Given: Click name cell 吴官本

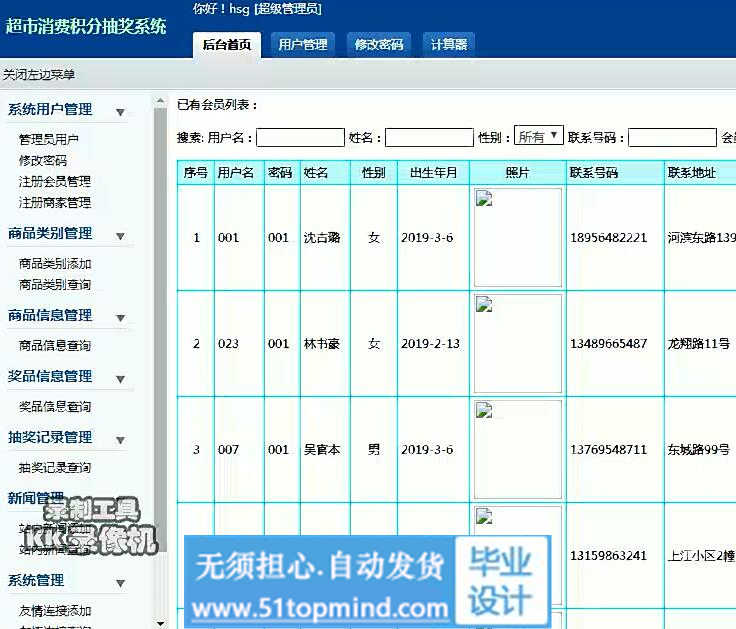Looking at the screenshot, I should pyautogui.click(x=322, y=450).
